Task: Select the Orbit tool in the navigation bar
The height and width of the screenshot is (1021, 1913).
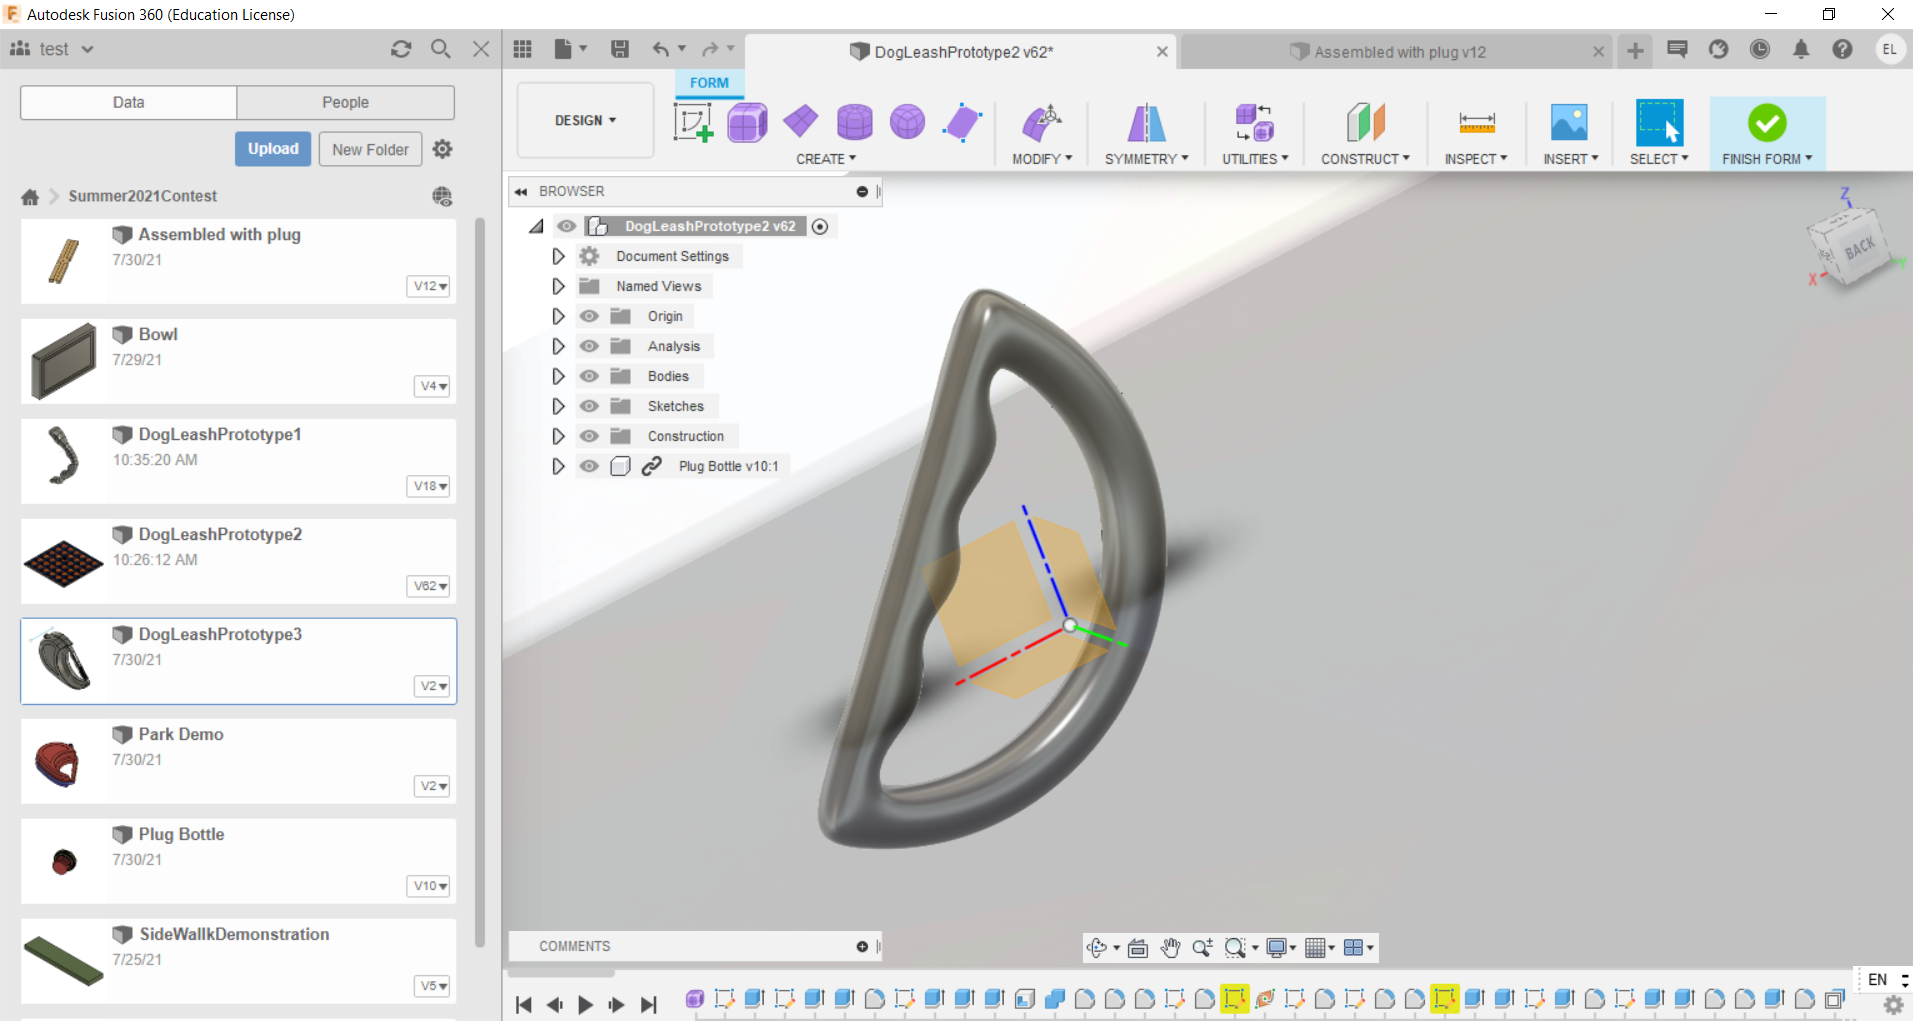Action: [1098, 947]
